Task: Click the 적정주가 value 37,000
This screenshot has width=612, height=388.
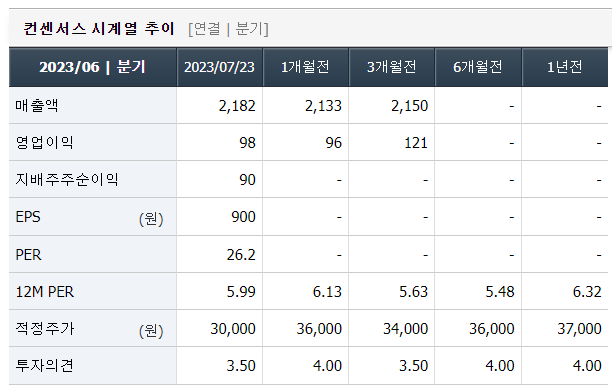Action: [x=579, y=329]
